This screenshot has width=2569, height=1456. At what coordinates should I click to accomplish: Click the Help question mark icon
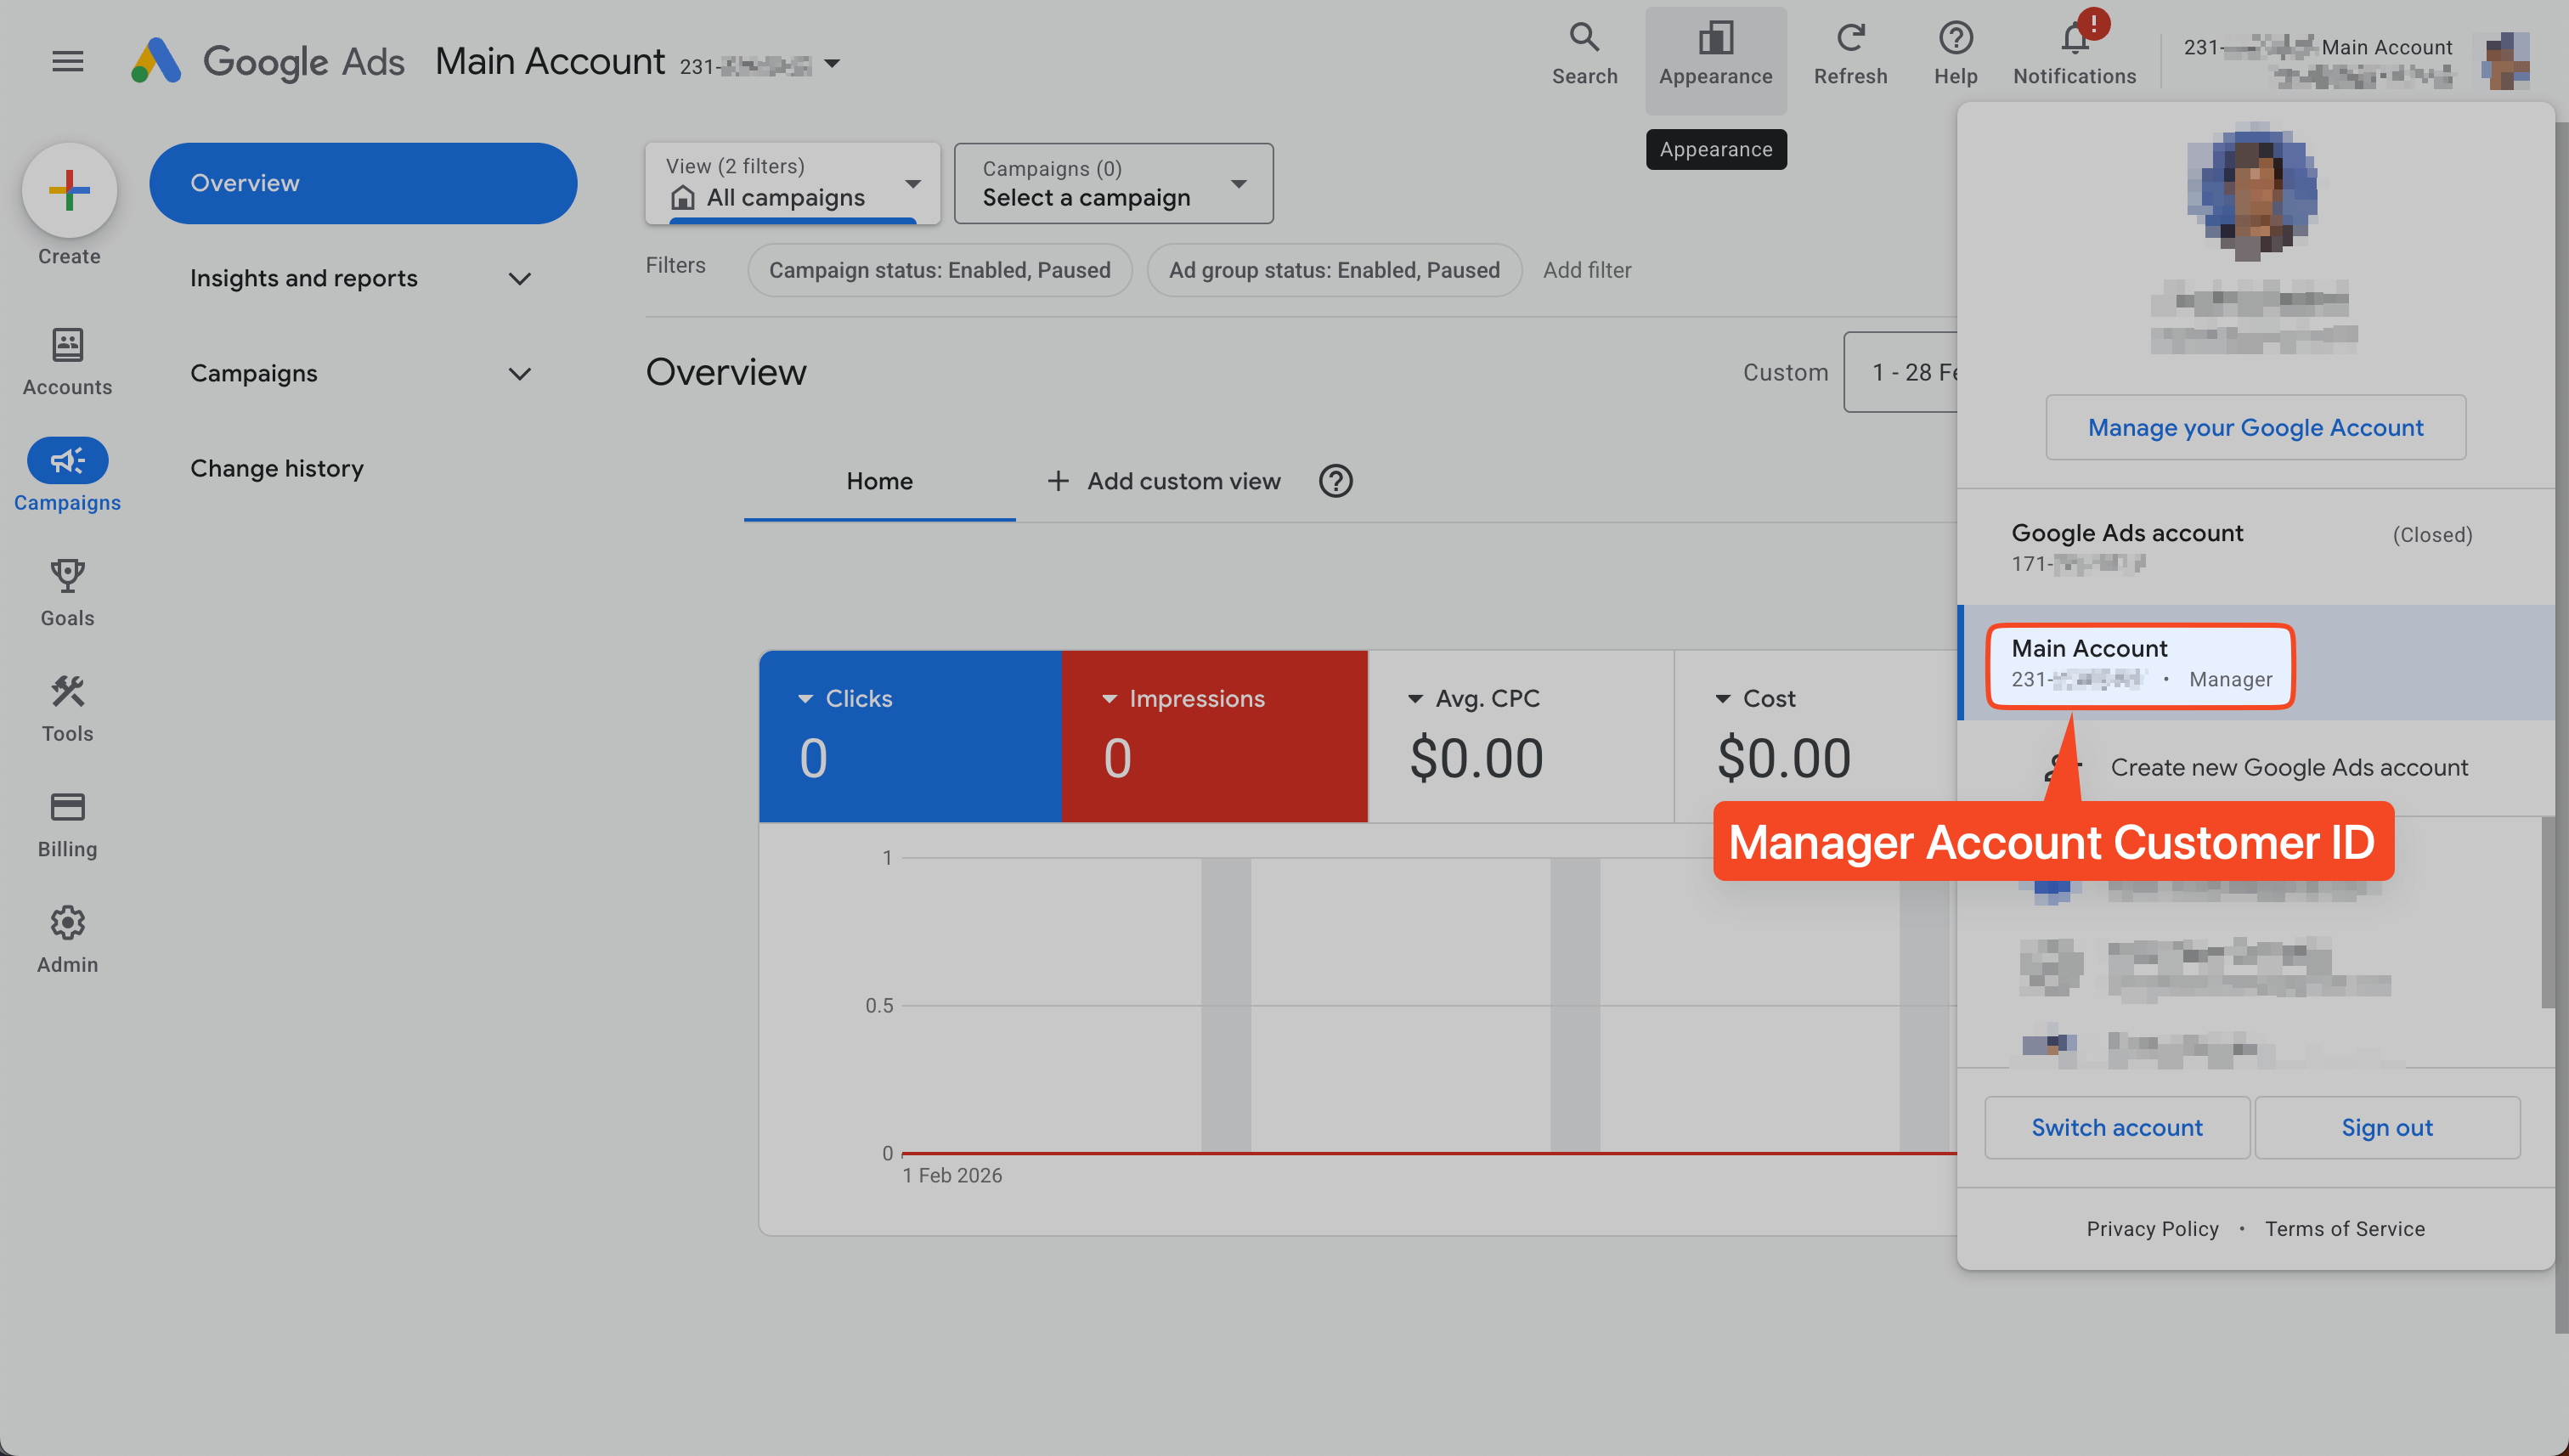pyautogui.click(x=1955, y=37)
